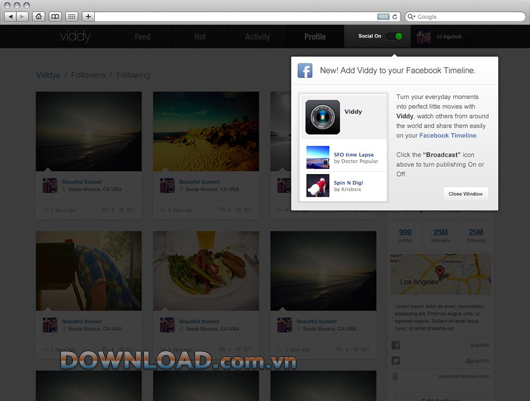Open the man with mailbox video thumbnail
This screenshot has height=401, width=530.
pos(89,271)
